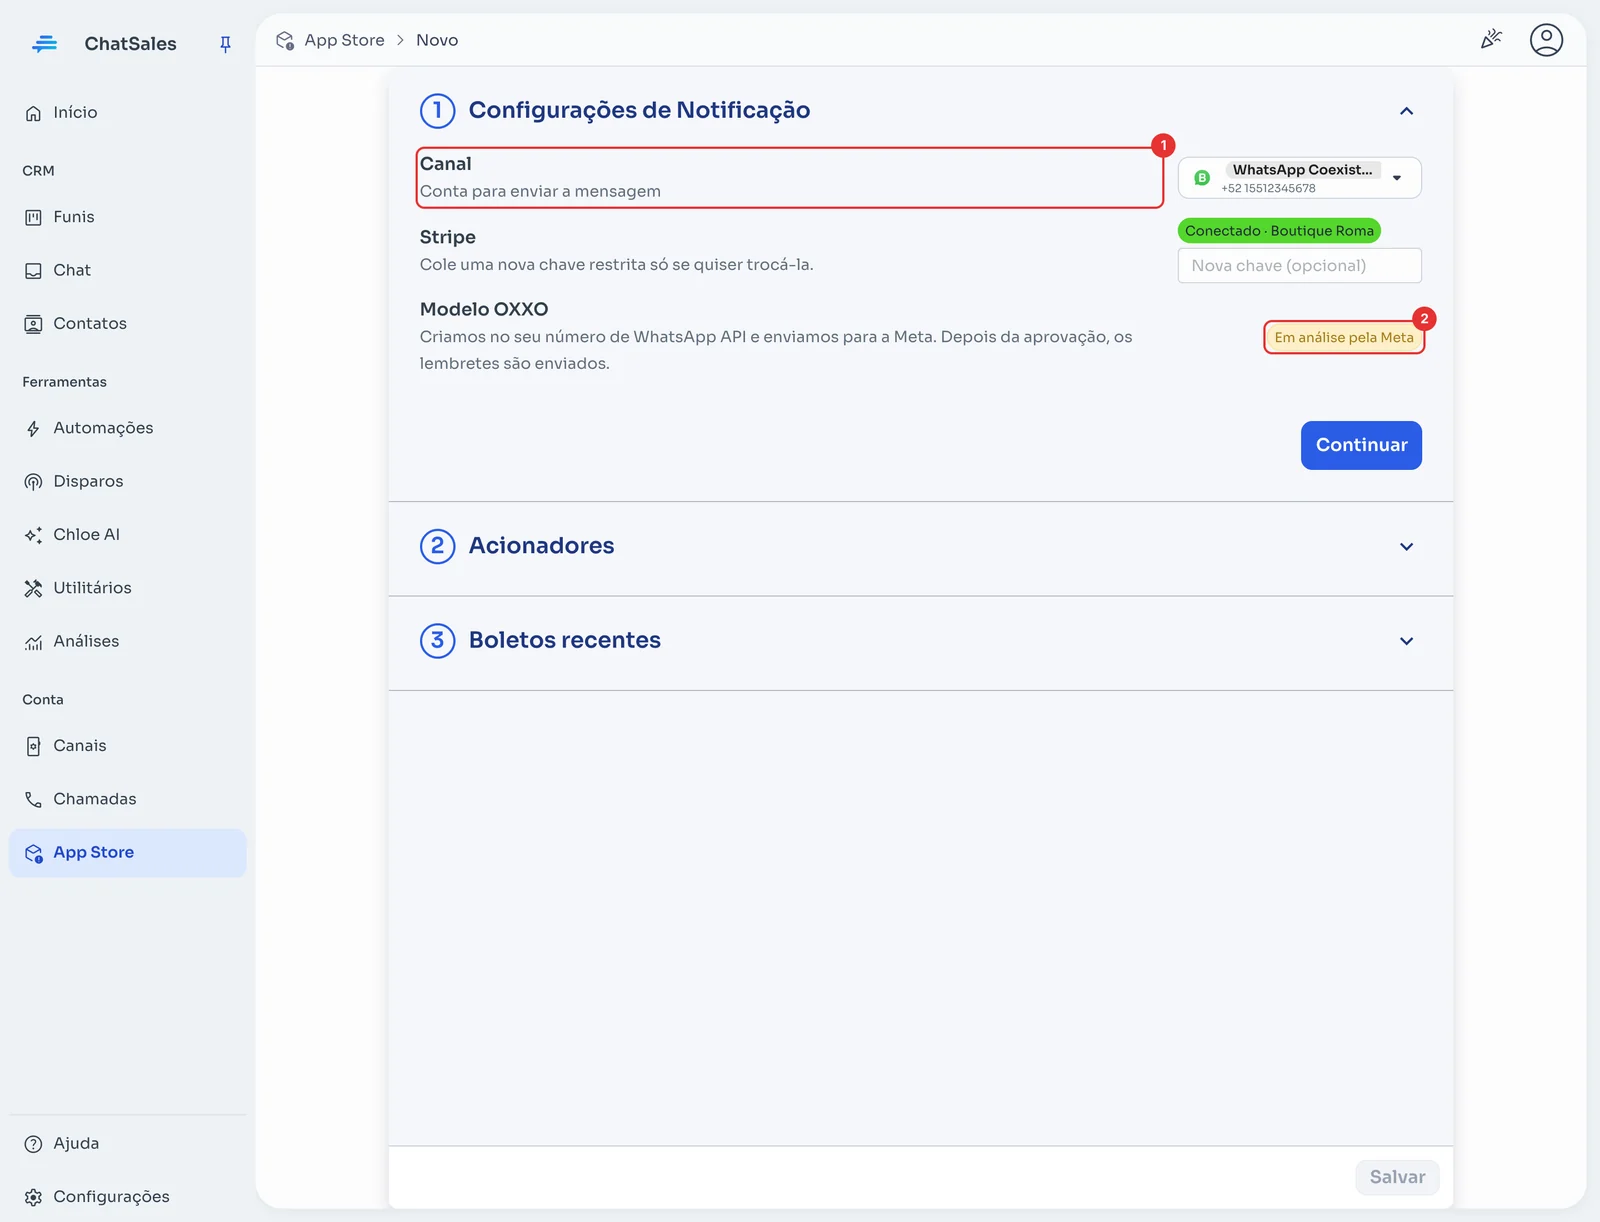Click the Acionadores section title
This screenshot has height=1222, width=1600.
point(541,546)
